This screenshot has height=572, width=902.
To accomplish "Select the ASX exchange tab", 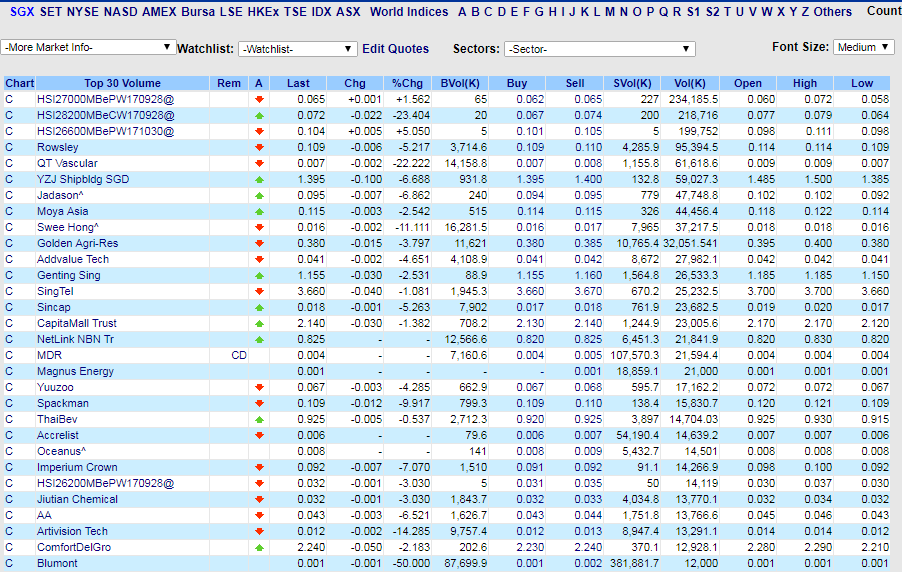I will [x=348, y=12].
